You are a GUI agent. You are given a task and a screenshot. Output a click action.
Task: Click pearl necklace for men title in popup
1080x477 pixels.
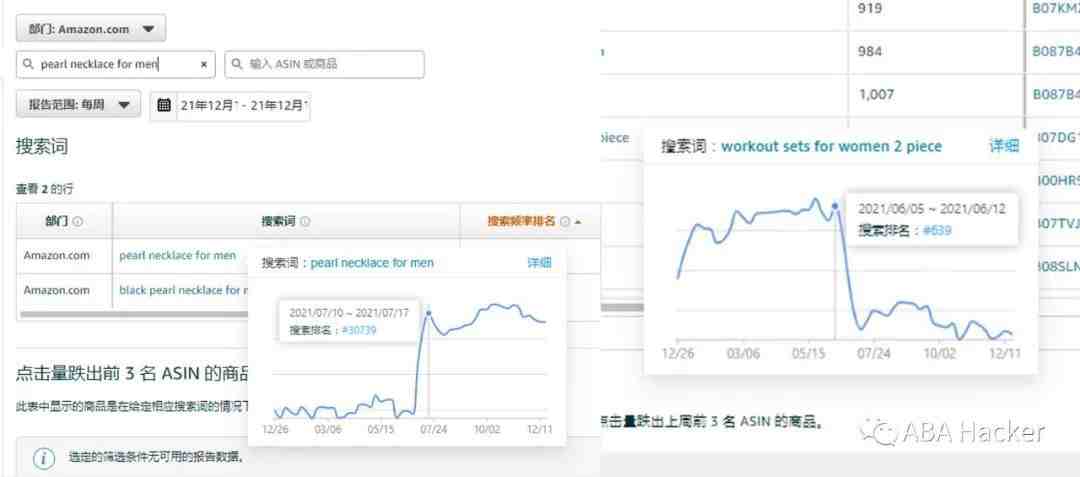[x=372, y=262]
